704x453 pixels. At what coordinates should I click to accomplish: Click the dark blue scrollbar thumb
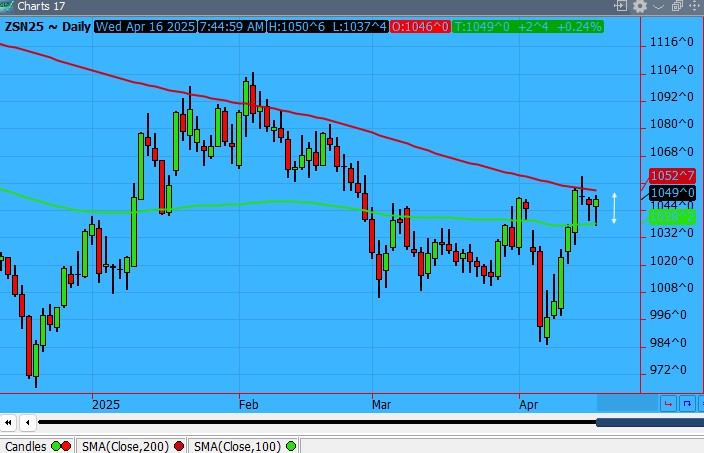click(650, 422)
